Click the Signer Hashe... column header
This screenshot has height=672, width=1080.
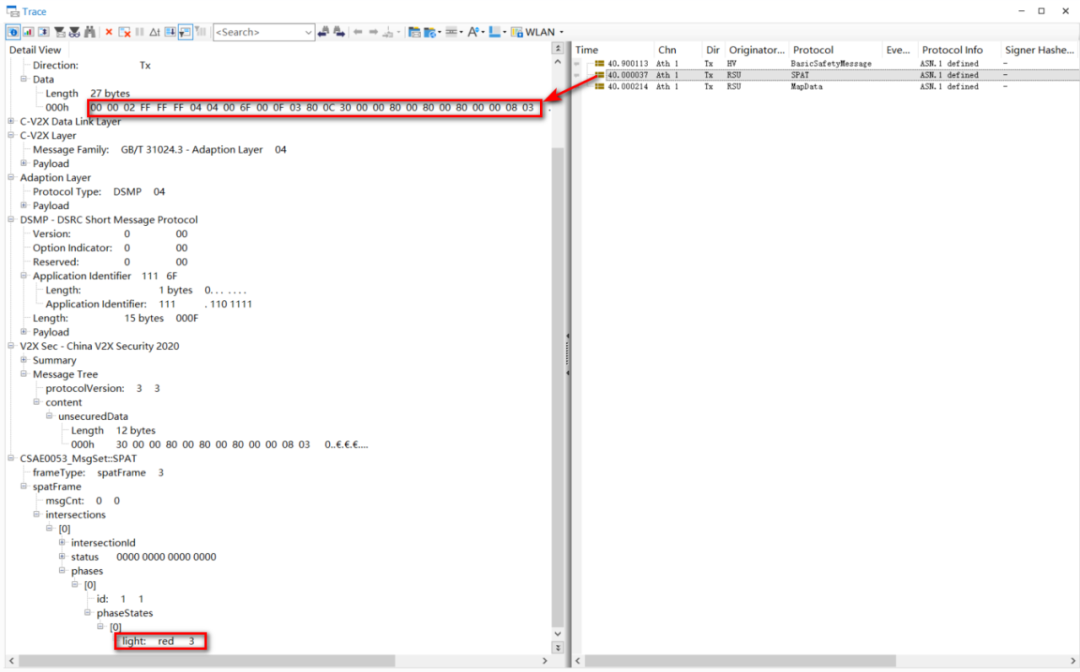click(1039, 50)
